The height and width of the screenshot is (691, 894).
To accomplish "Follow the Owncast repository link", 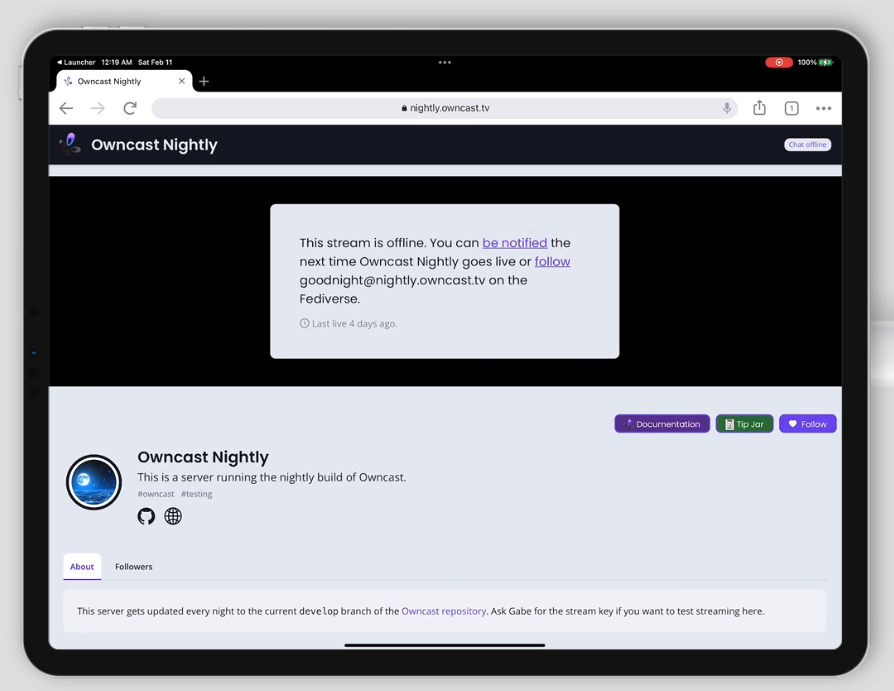I will 444,611.
